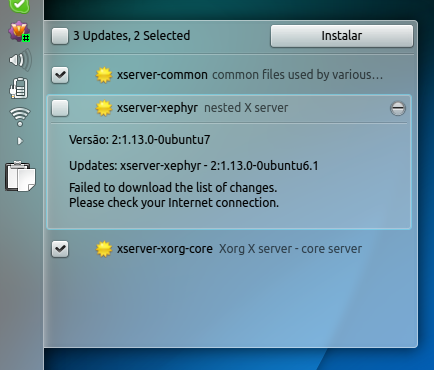Click the sun icon beside xserver-xorg-core
Image resolution: width=434 pixels, height=370 pixels.
click(x=104, y=249)
